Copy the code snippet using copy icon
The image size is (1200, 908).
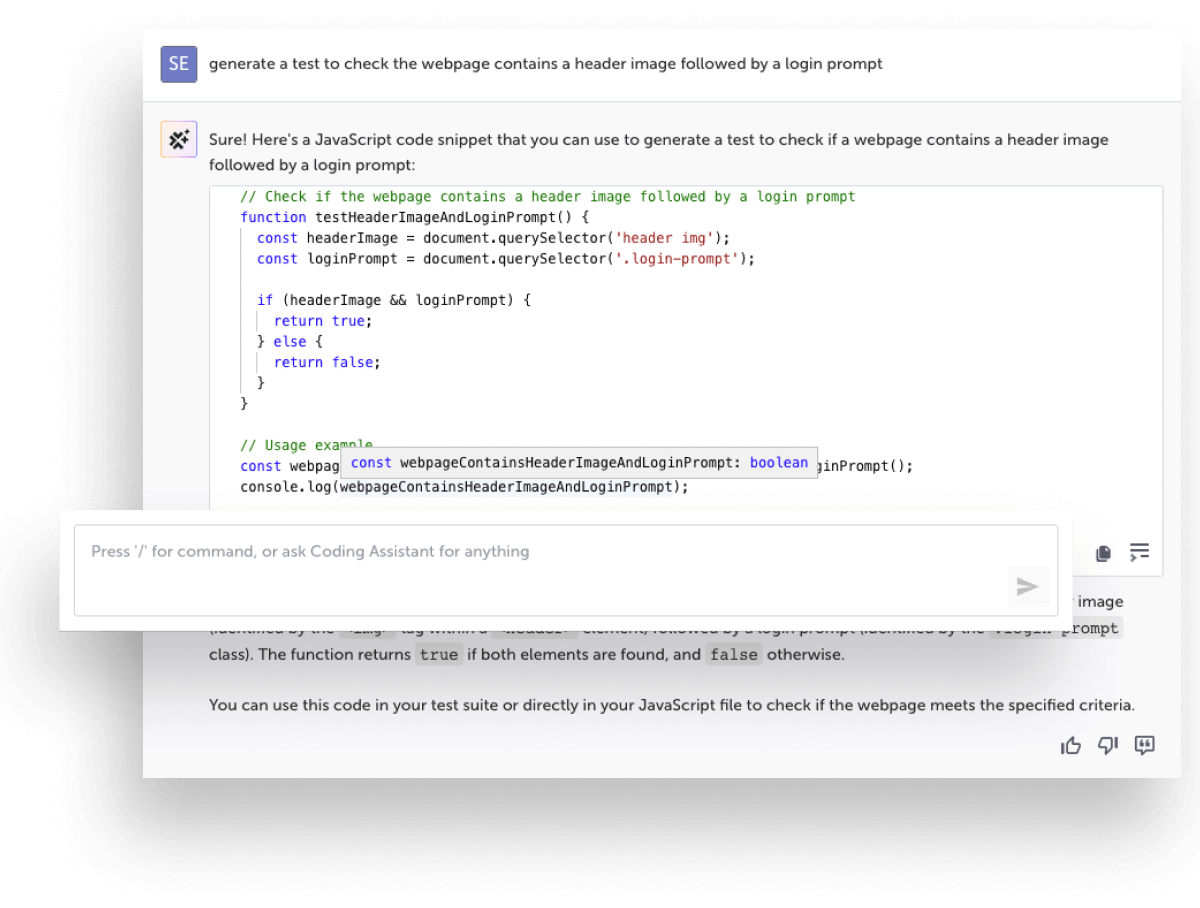pyautogui.click(x=1103, y=552)
